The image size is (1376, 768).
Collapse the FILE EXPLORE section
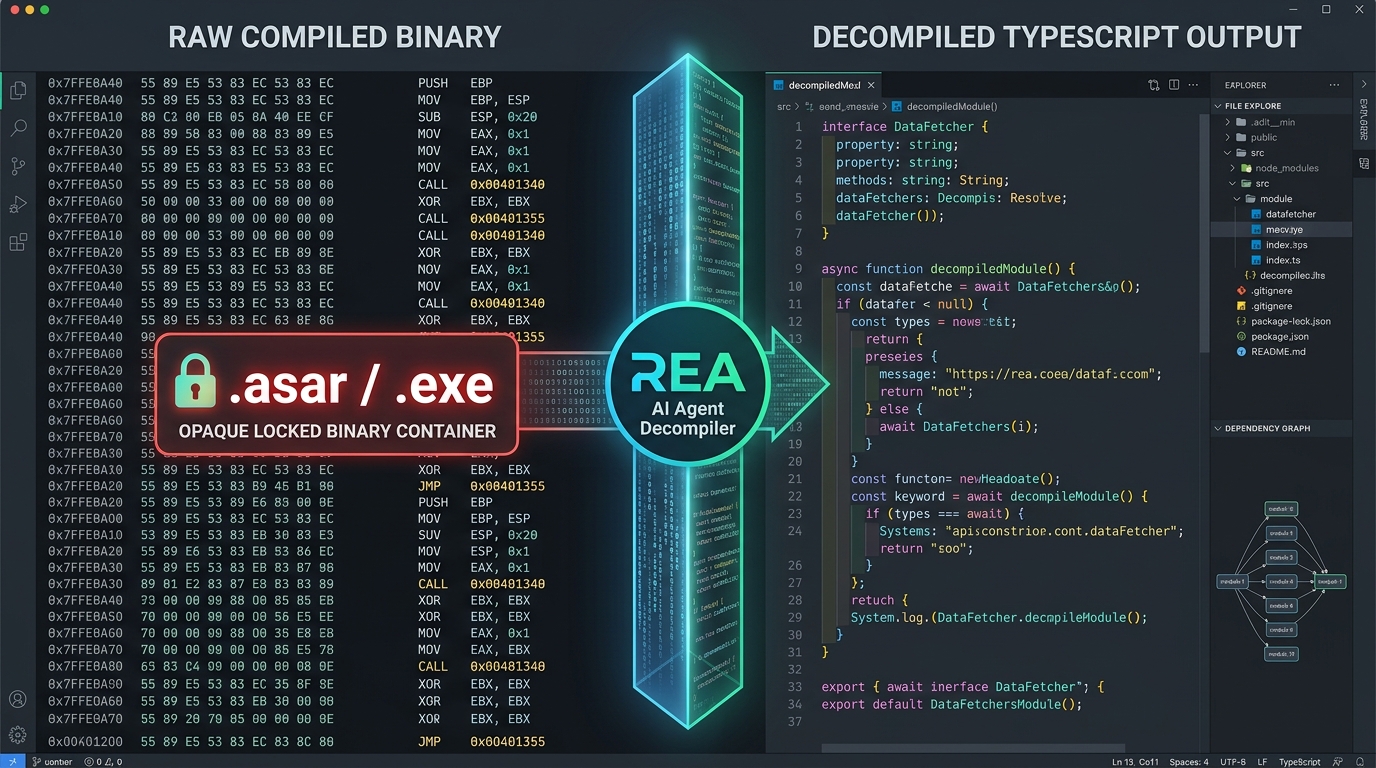tap(1219, 106)
